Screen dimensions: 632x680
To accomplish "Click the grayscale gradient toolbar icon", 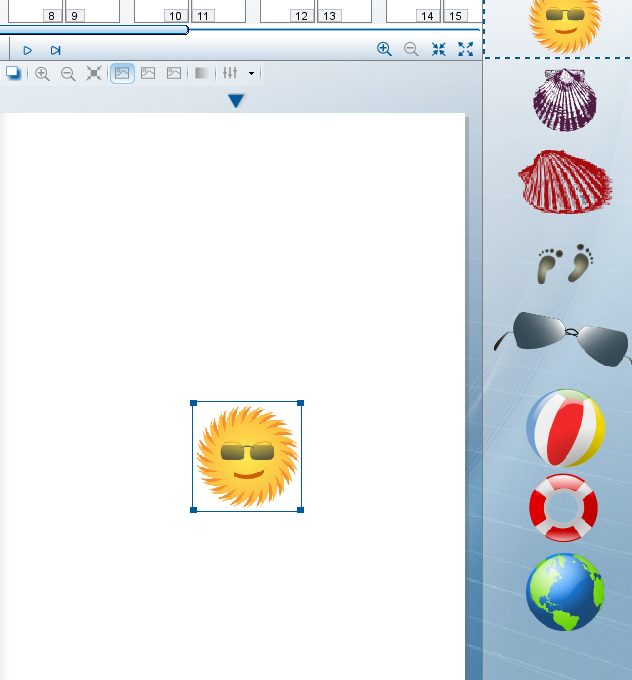I will [202, 73].
